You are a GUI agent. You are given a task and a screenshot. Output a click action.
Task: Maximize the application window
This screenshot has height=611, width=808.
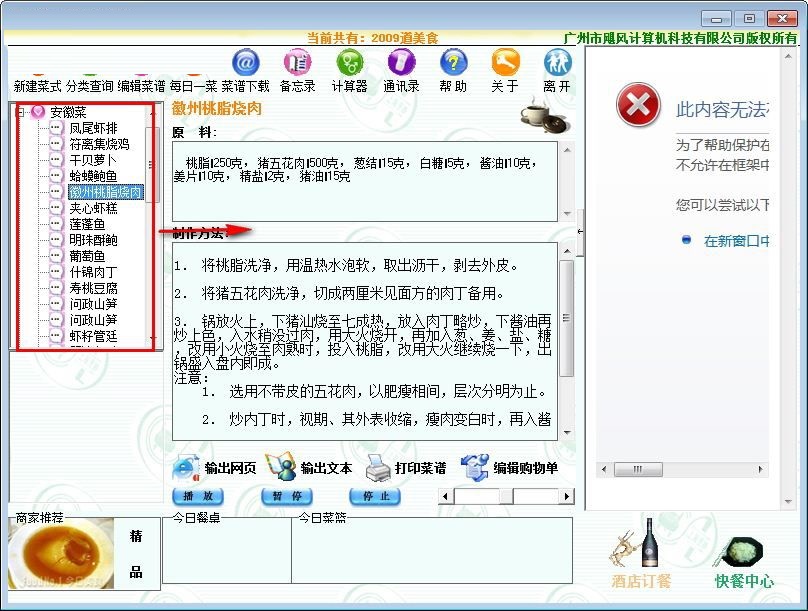[749, 19]
